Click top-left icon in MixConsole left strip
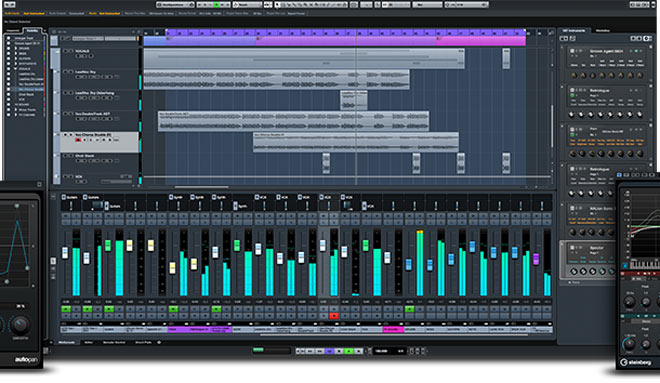The width and height of the screenshot is (660, 383). pyautogui.click(x=53, y=197)
